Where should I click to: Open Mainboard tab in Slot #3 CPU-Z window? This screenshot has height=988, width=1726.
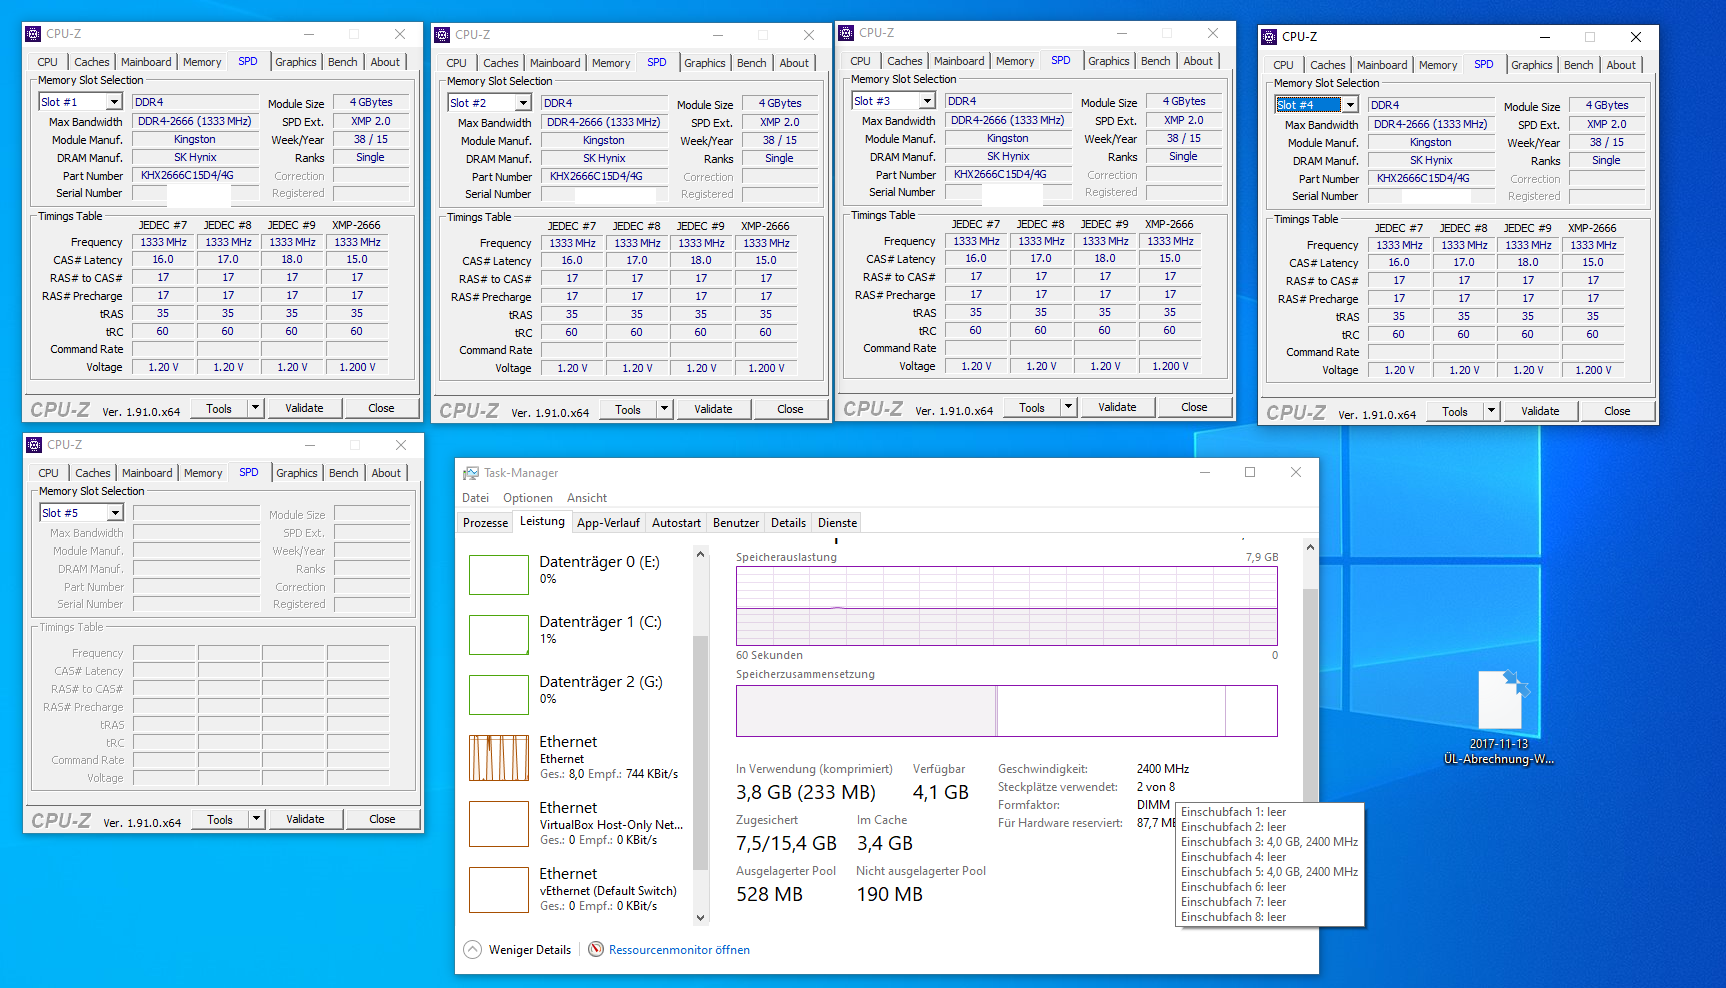(x=959, y=61)
